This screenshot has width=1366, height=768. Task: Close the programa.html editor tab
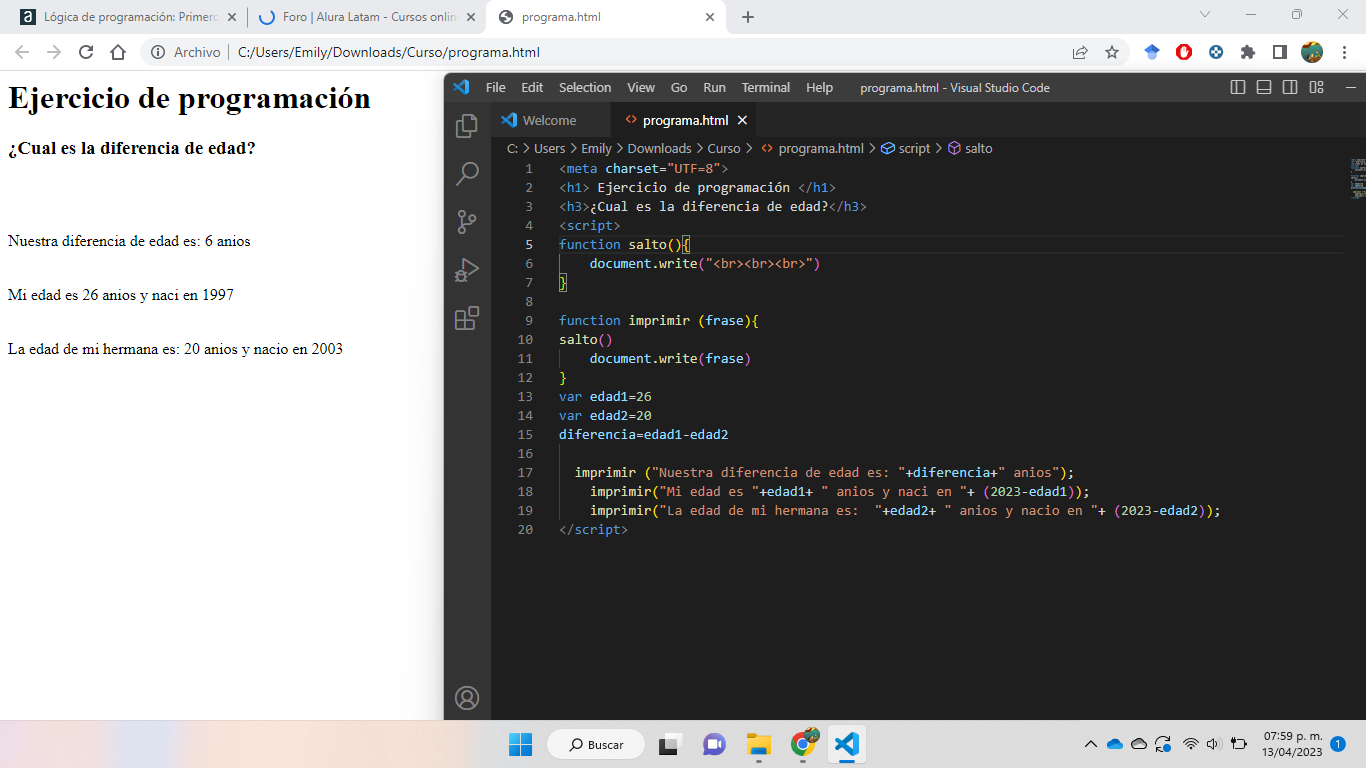pyautogui.click(x=742, y=120)
